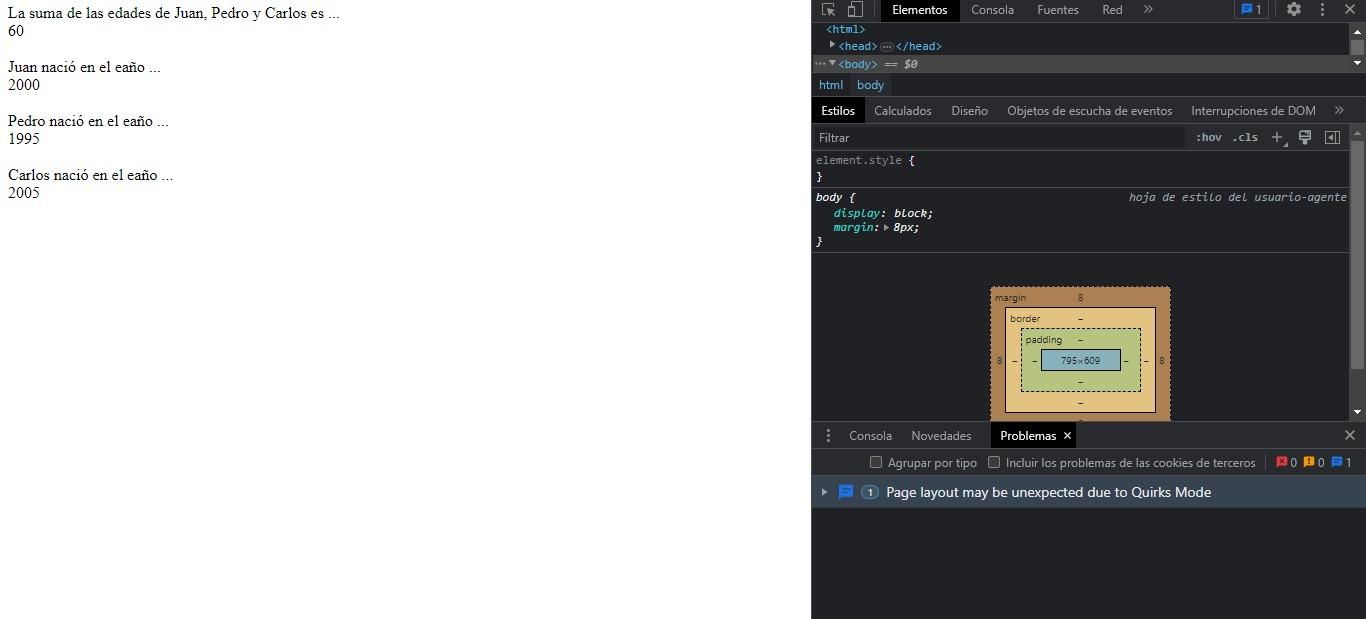Open the Calculados pane

[x=902, y=111]
